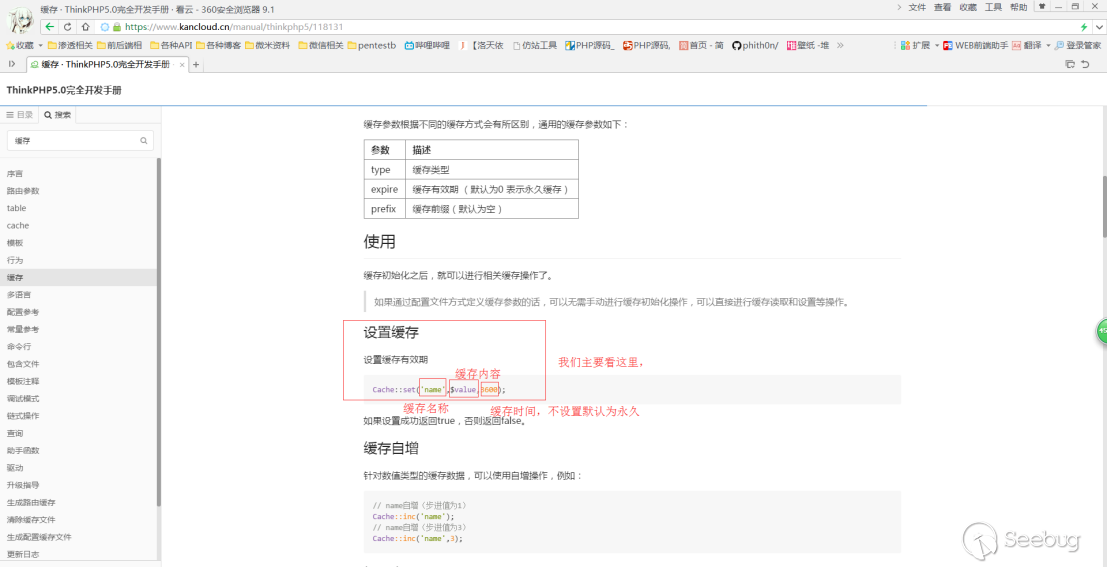The image size is (1108, 568).
Task: Open the first PHP源码_ bookmark
Action: [x=590, y=45]
